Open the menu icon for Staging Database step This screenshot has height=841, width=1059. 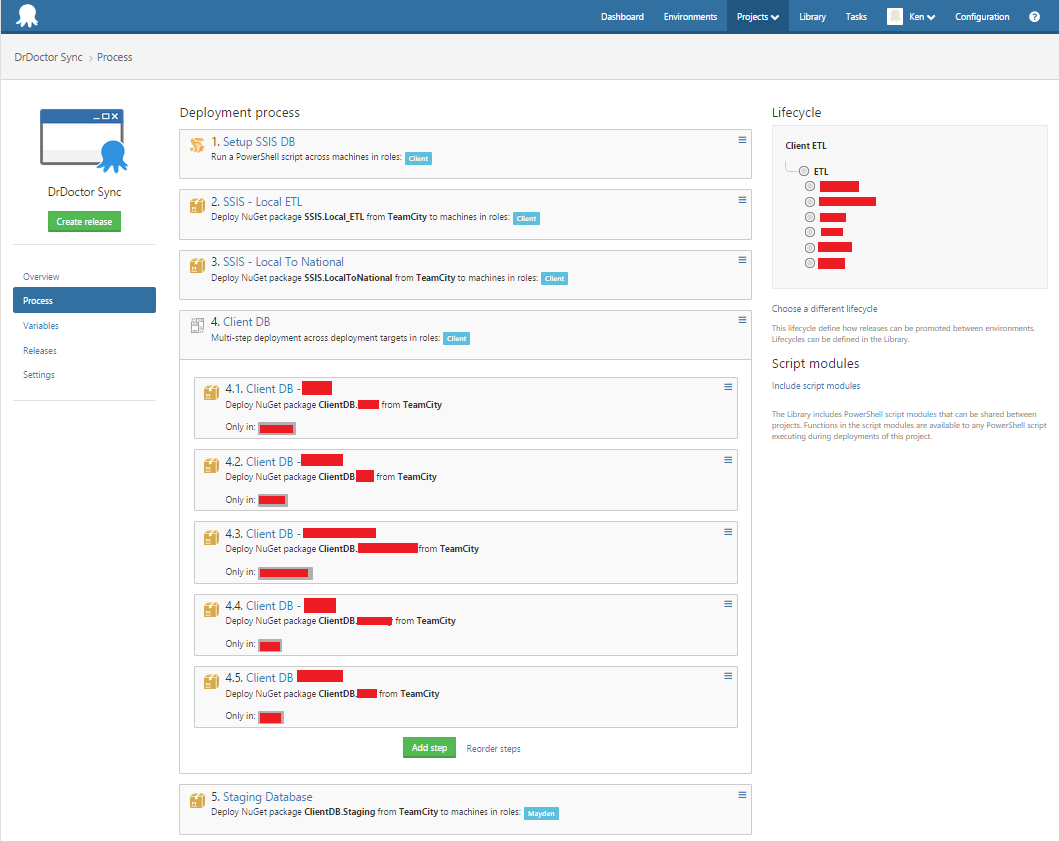click(x=742, y=795)
